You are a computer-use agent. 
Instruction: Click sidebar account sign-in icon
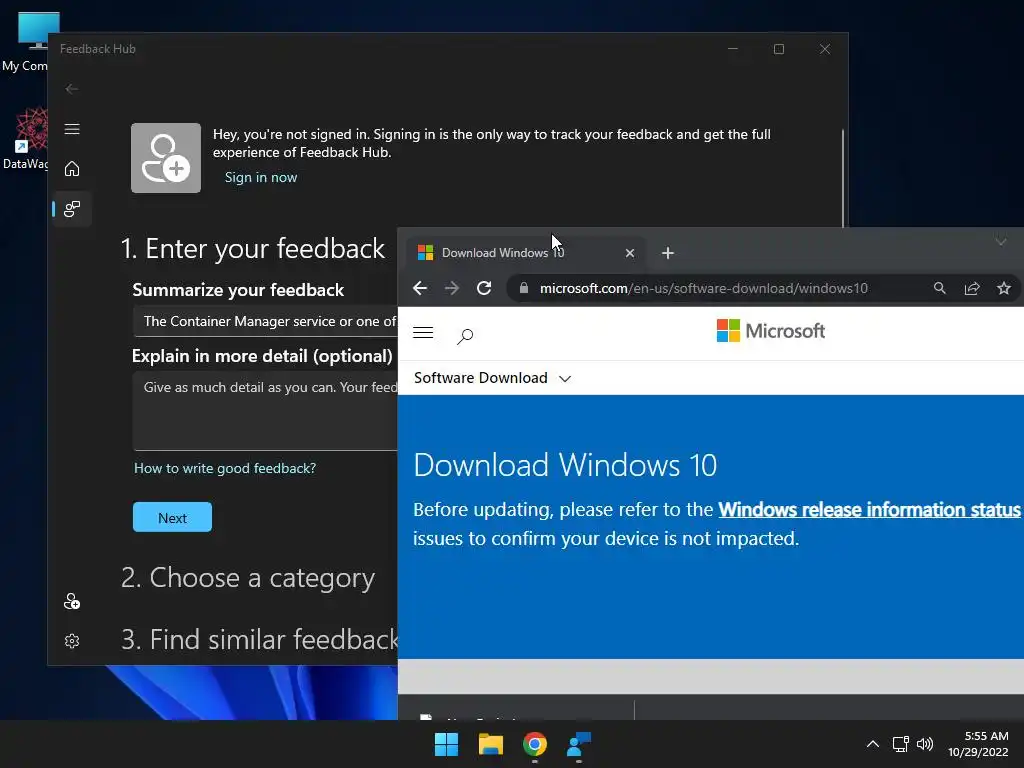coord(72,601)
